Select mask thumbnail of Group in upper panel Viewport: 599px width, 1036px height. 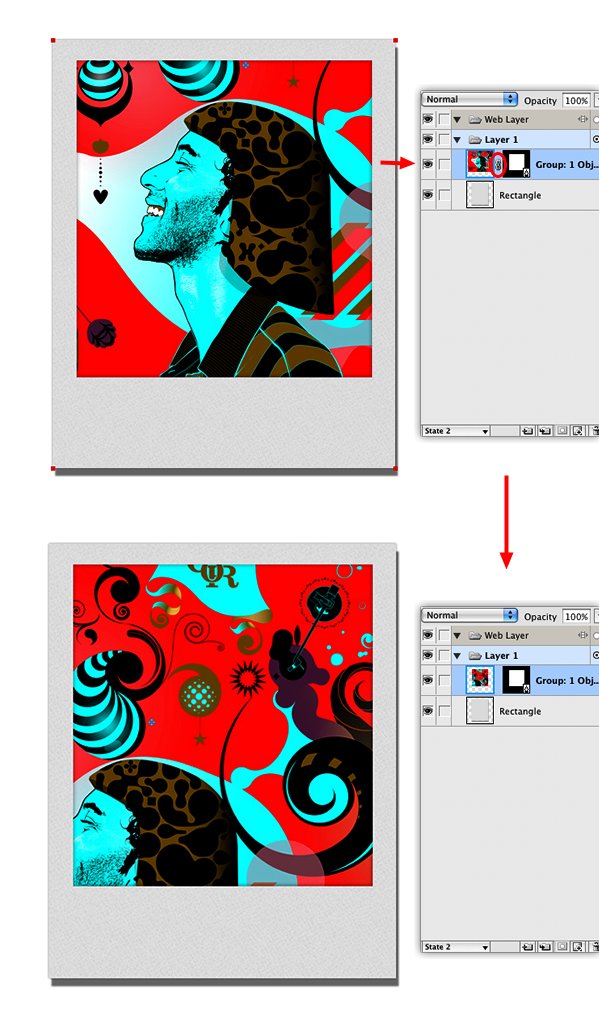click(516, 164)
